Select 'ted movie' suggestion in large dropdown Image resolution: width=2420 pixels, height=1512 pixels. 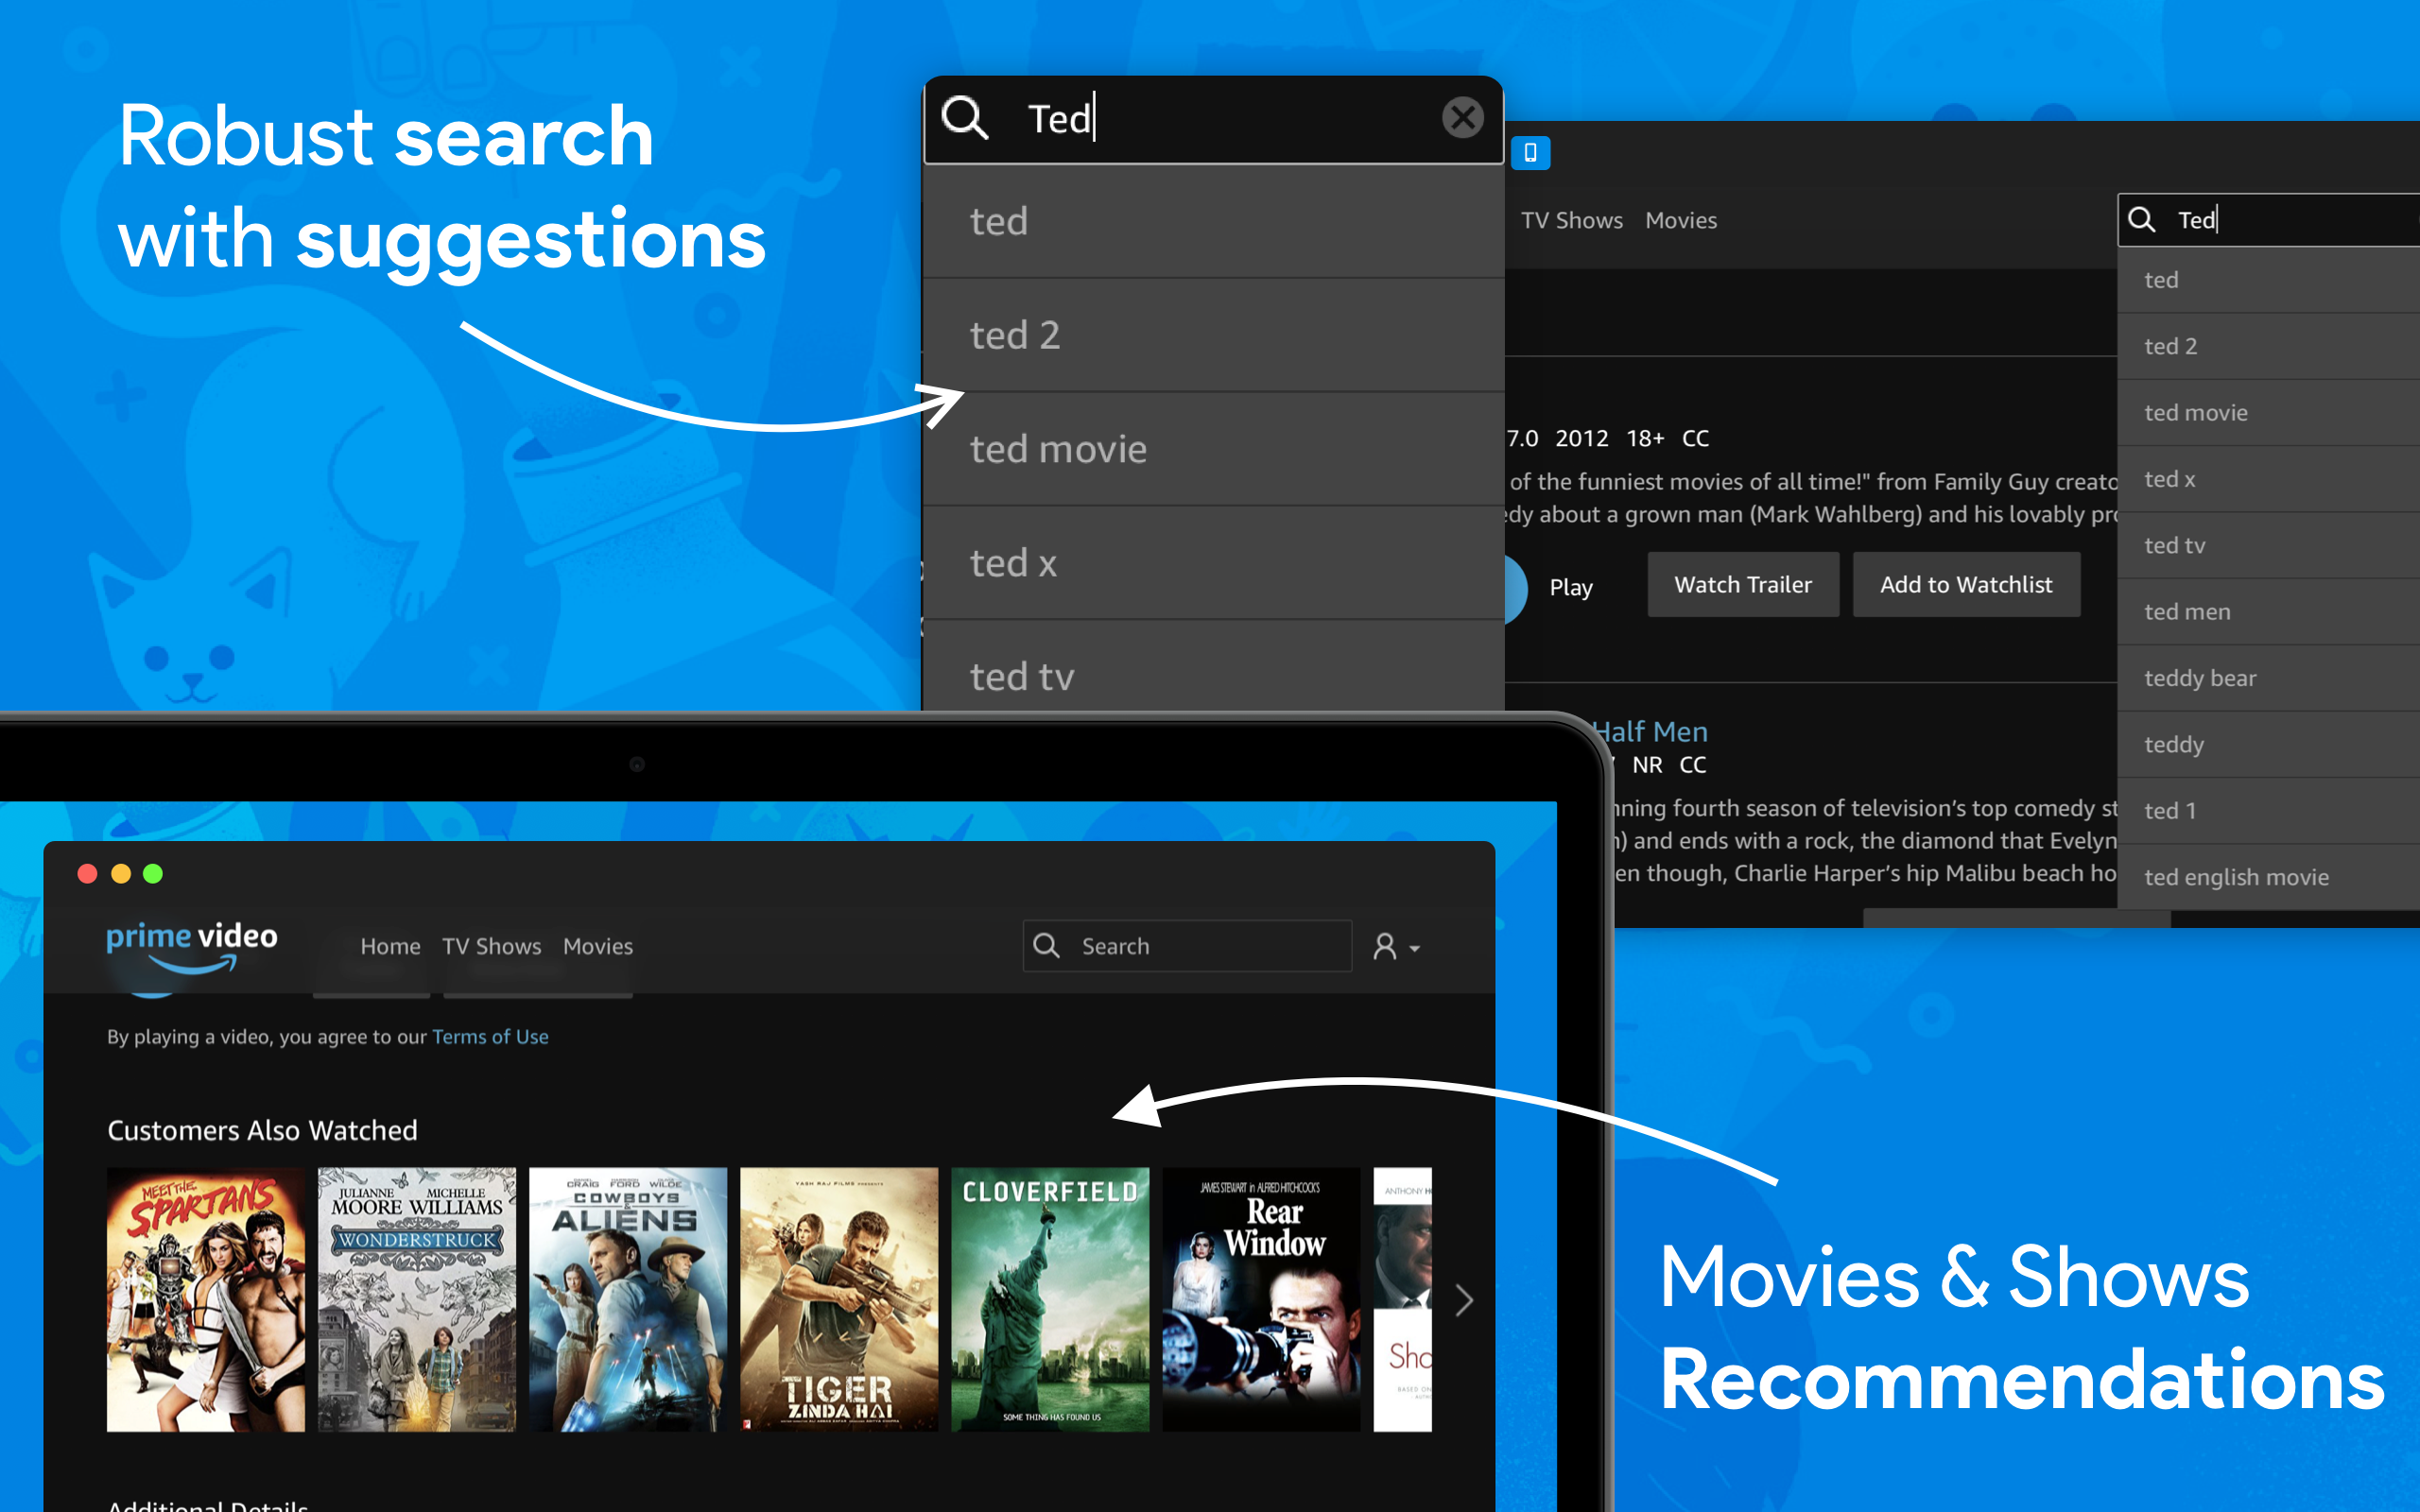(x=1213, y=449)
